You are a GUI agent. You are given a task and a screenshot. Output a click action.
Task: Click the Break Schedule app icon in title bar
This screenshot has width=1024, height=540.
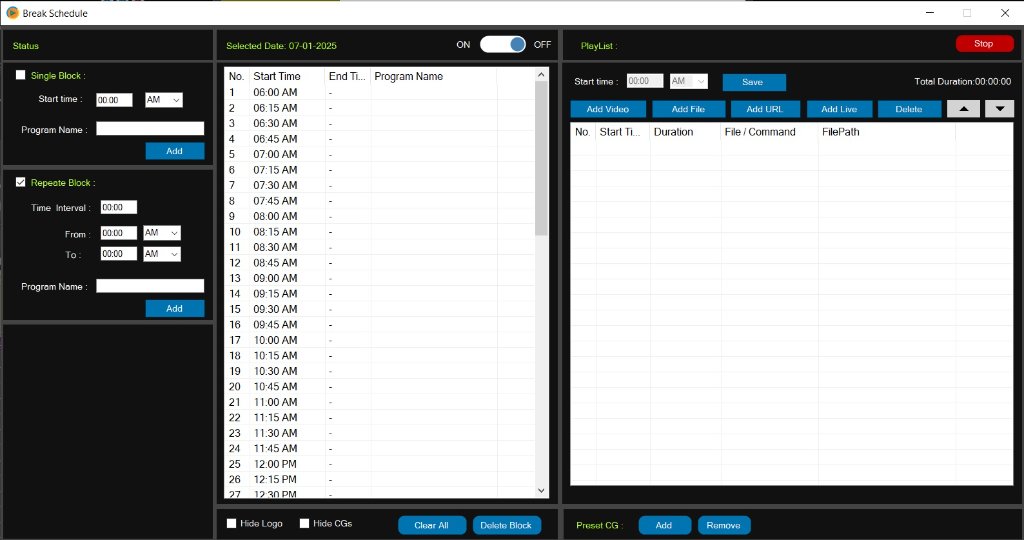tap(12, 12)
